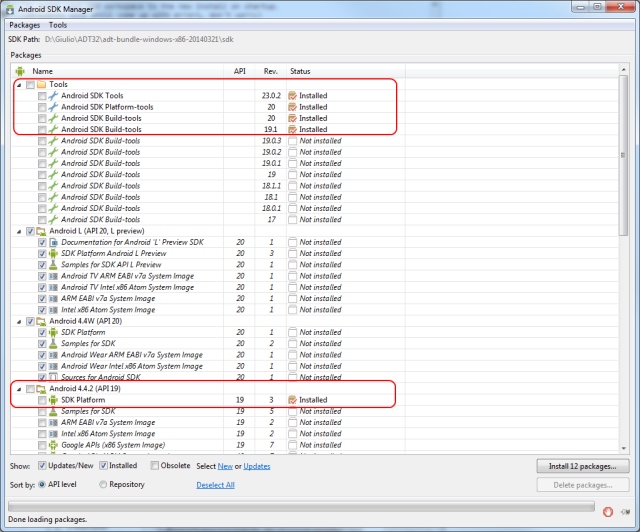Click the Documentation for Android 'L' Preview icon

[x=53, y=243]
